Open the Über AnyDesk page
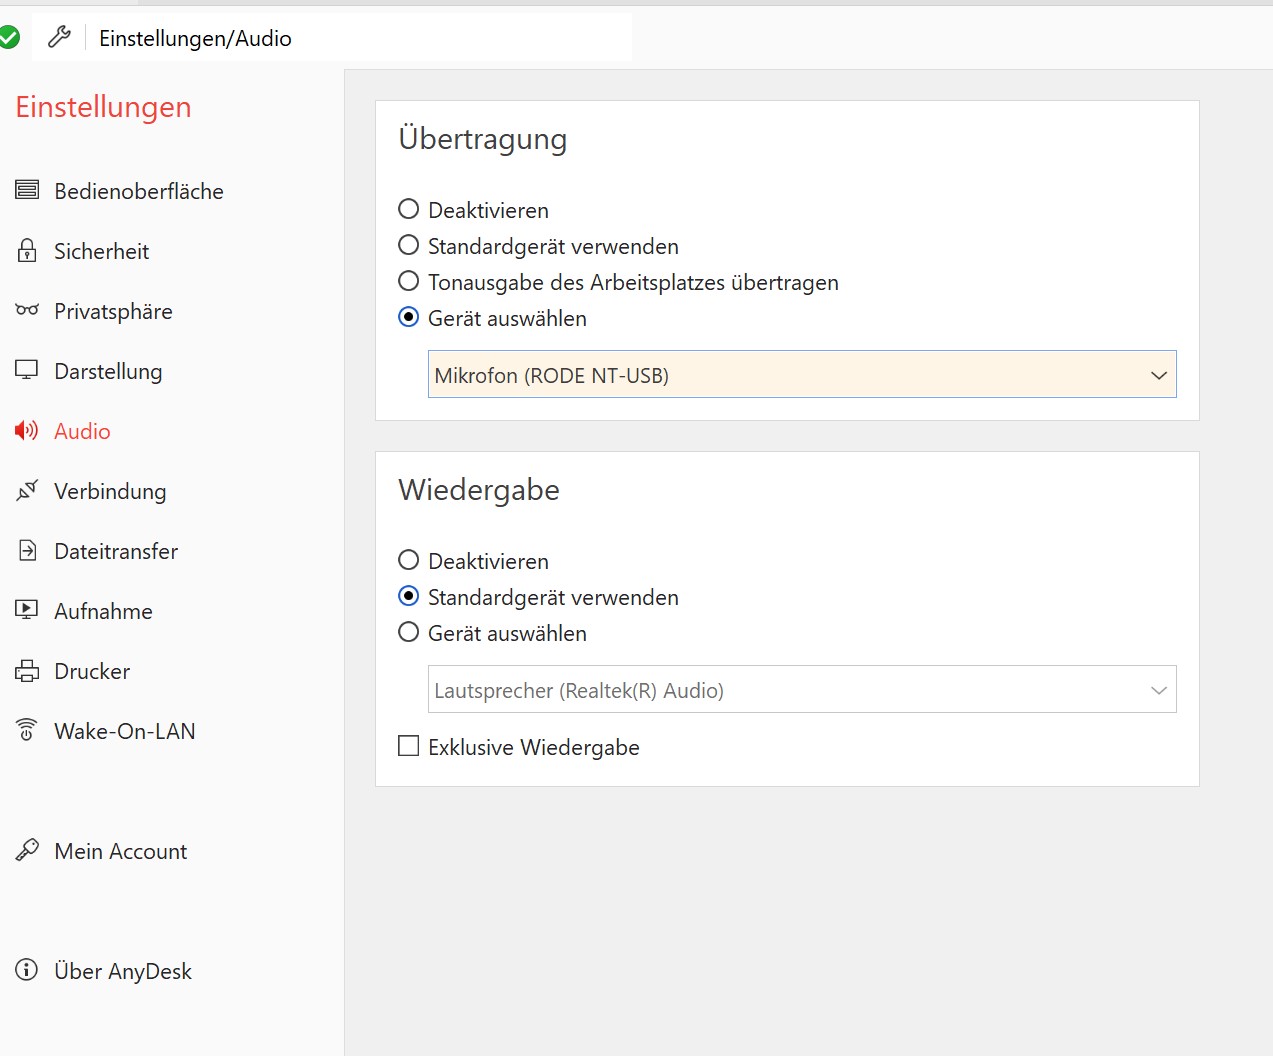Screen dimensions: 1273x1056 [122, 971]
